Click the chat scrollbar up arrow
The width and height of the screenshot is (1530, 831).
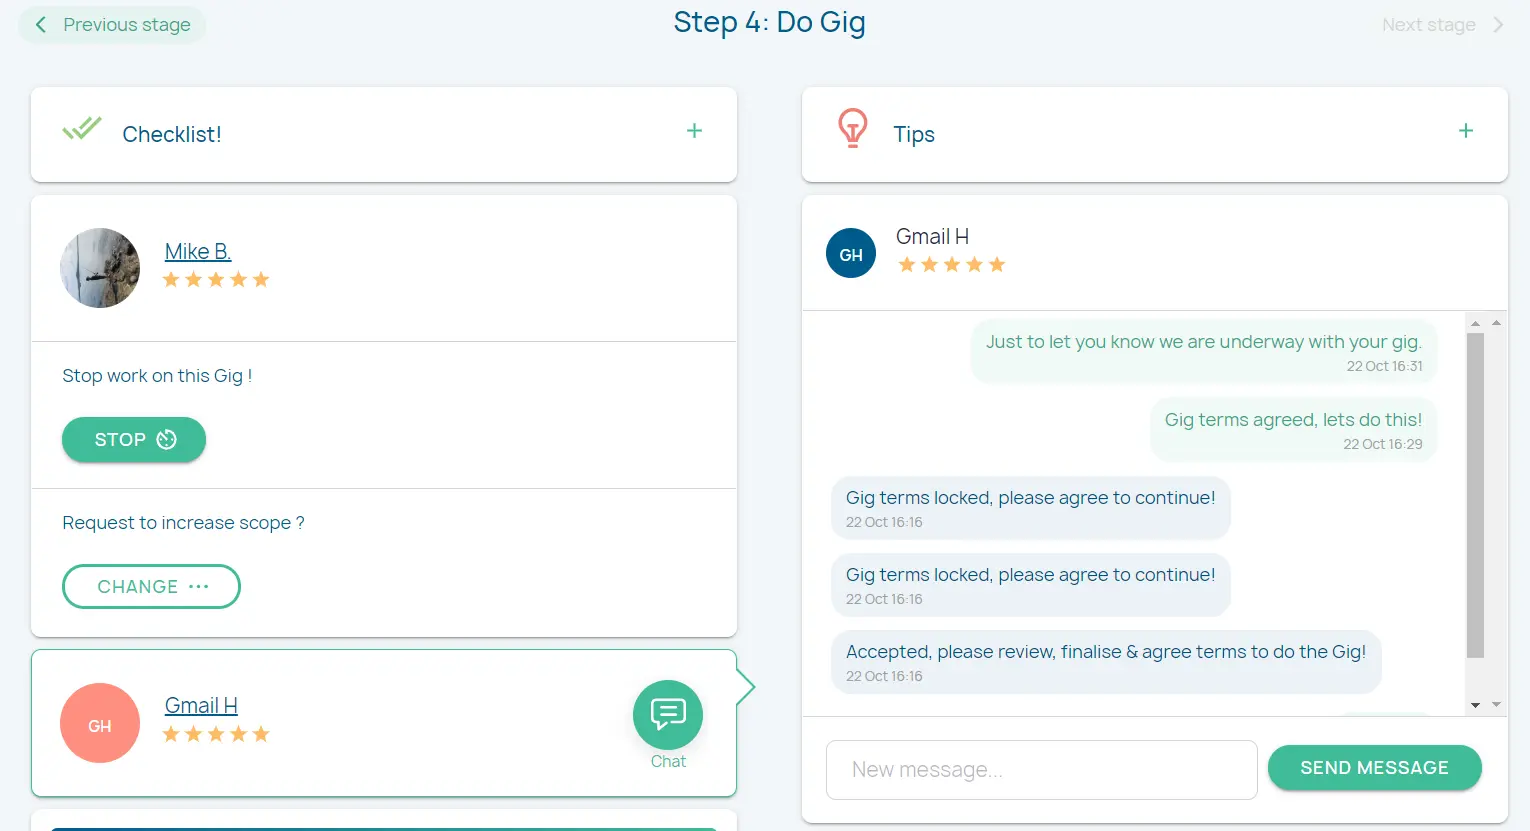[x=1475, y=323]
